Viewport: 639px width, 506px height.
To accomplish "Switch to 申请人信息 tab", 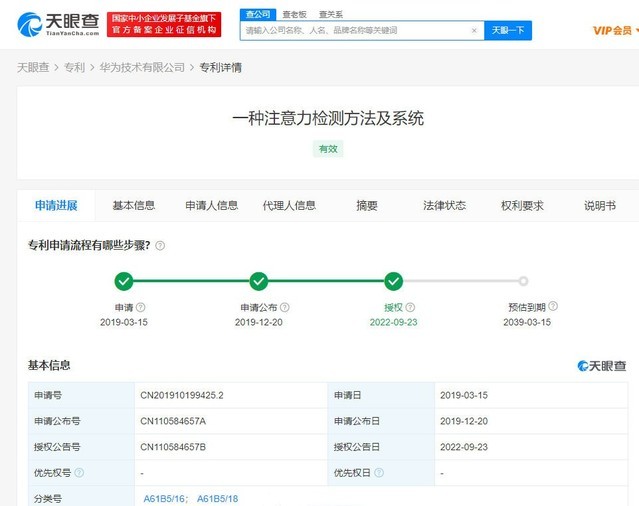I will 212,206.
